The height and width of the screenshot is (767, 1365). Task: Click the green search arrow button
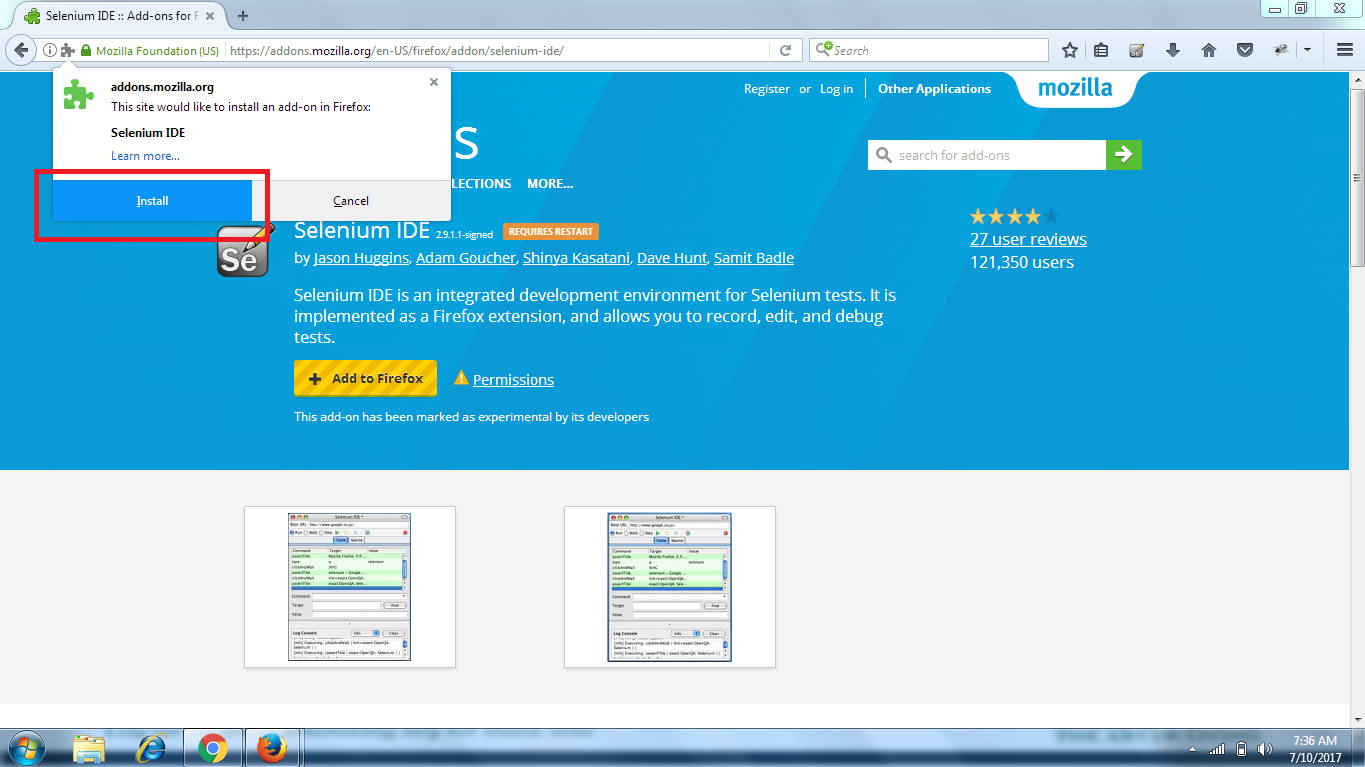coord(1123,155)
